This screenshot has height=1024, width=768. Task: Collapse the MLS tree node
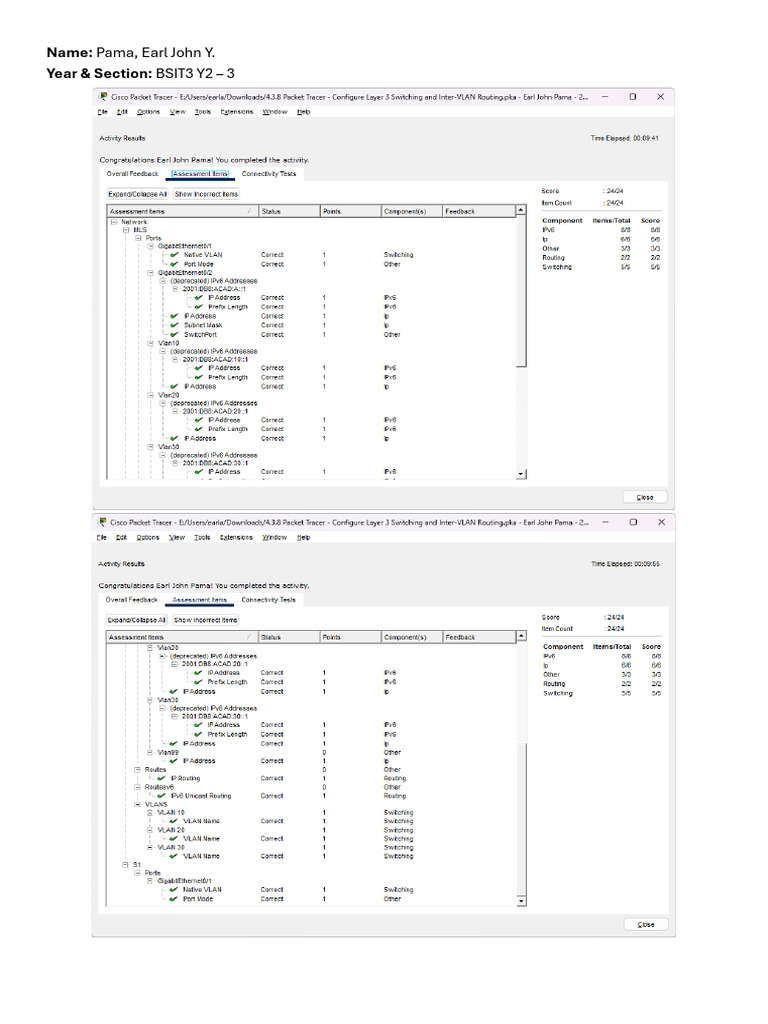click(x=125, y=229)
